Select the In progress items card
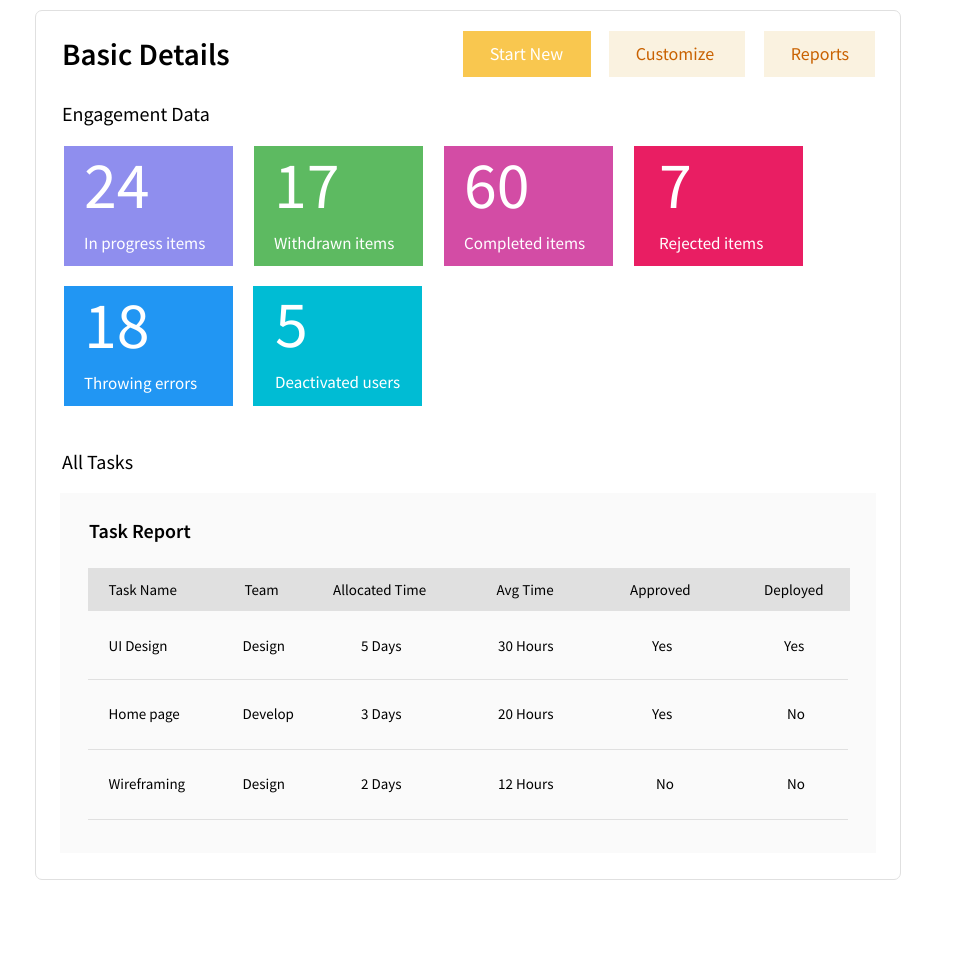Screen dimensions: 965x979 click(x=148, y=205)
